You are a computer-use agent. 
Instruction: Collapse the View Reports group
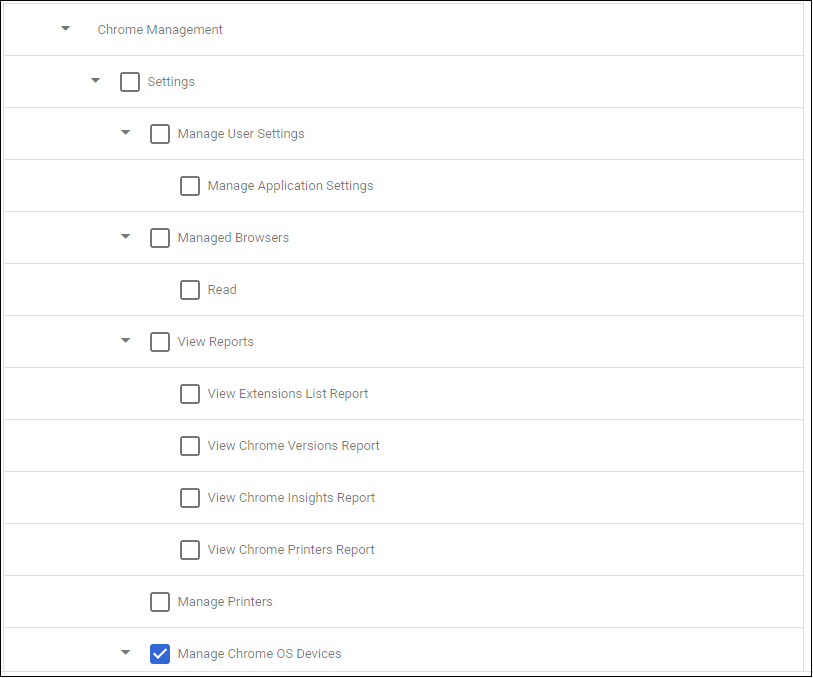click(x=125, y=341)
